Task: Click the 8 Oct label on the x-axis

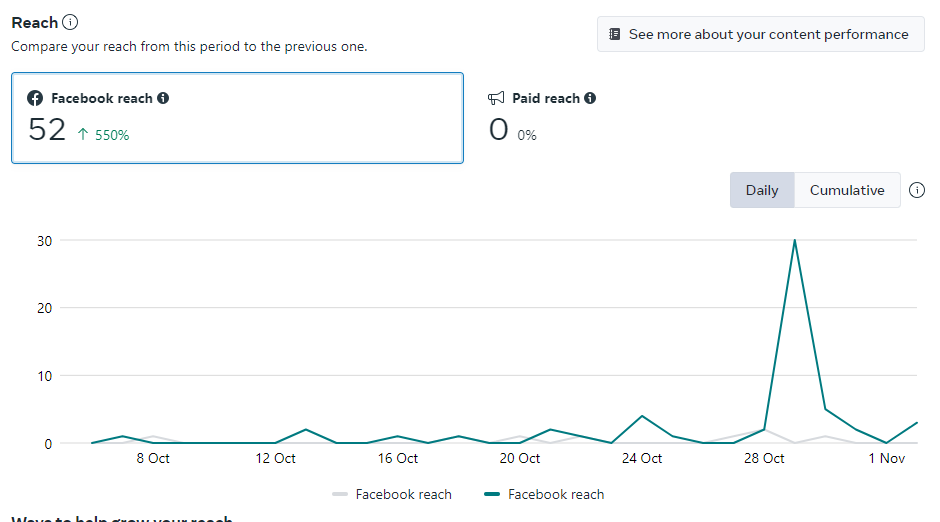Action: coord(153,458)
